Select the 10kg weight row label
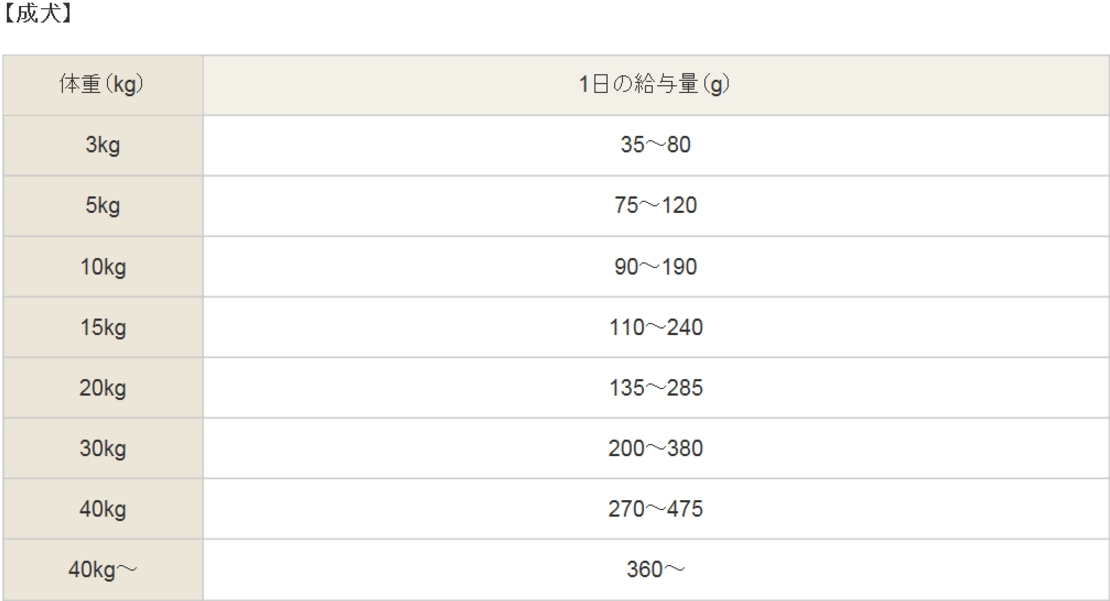Viewport: 1110px width, 601px height. pyautogui.click(x=102, y=267)
